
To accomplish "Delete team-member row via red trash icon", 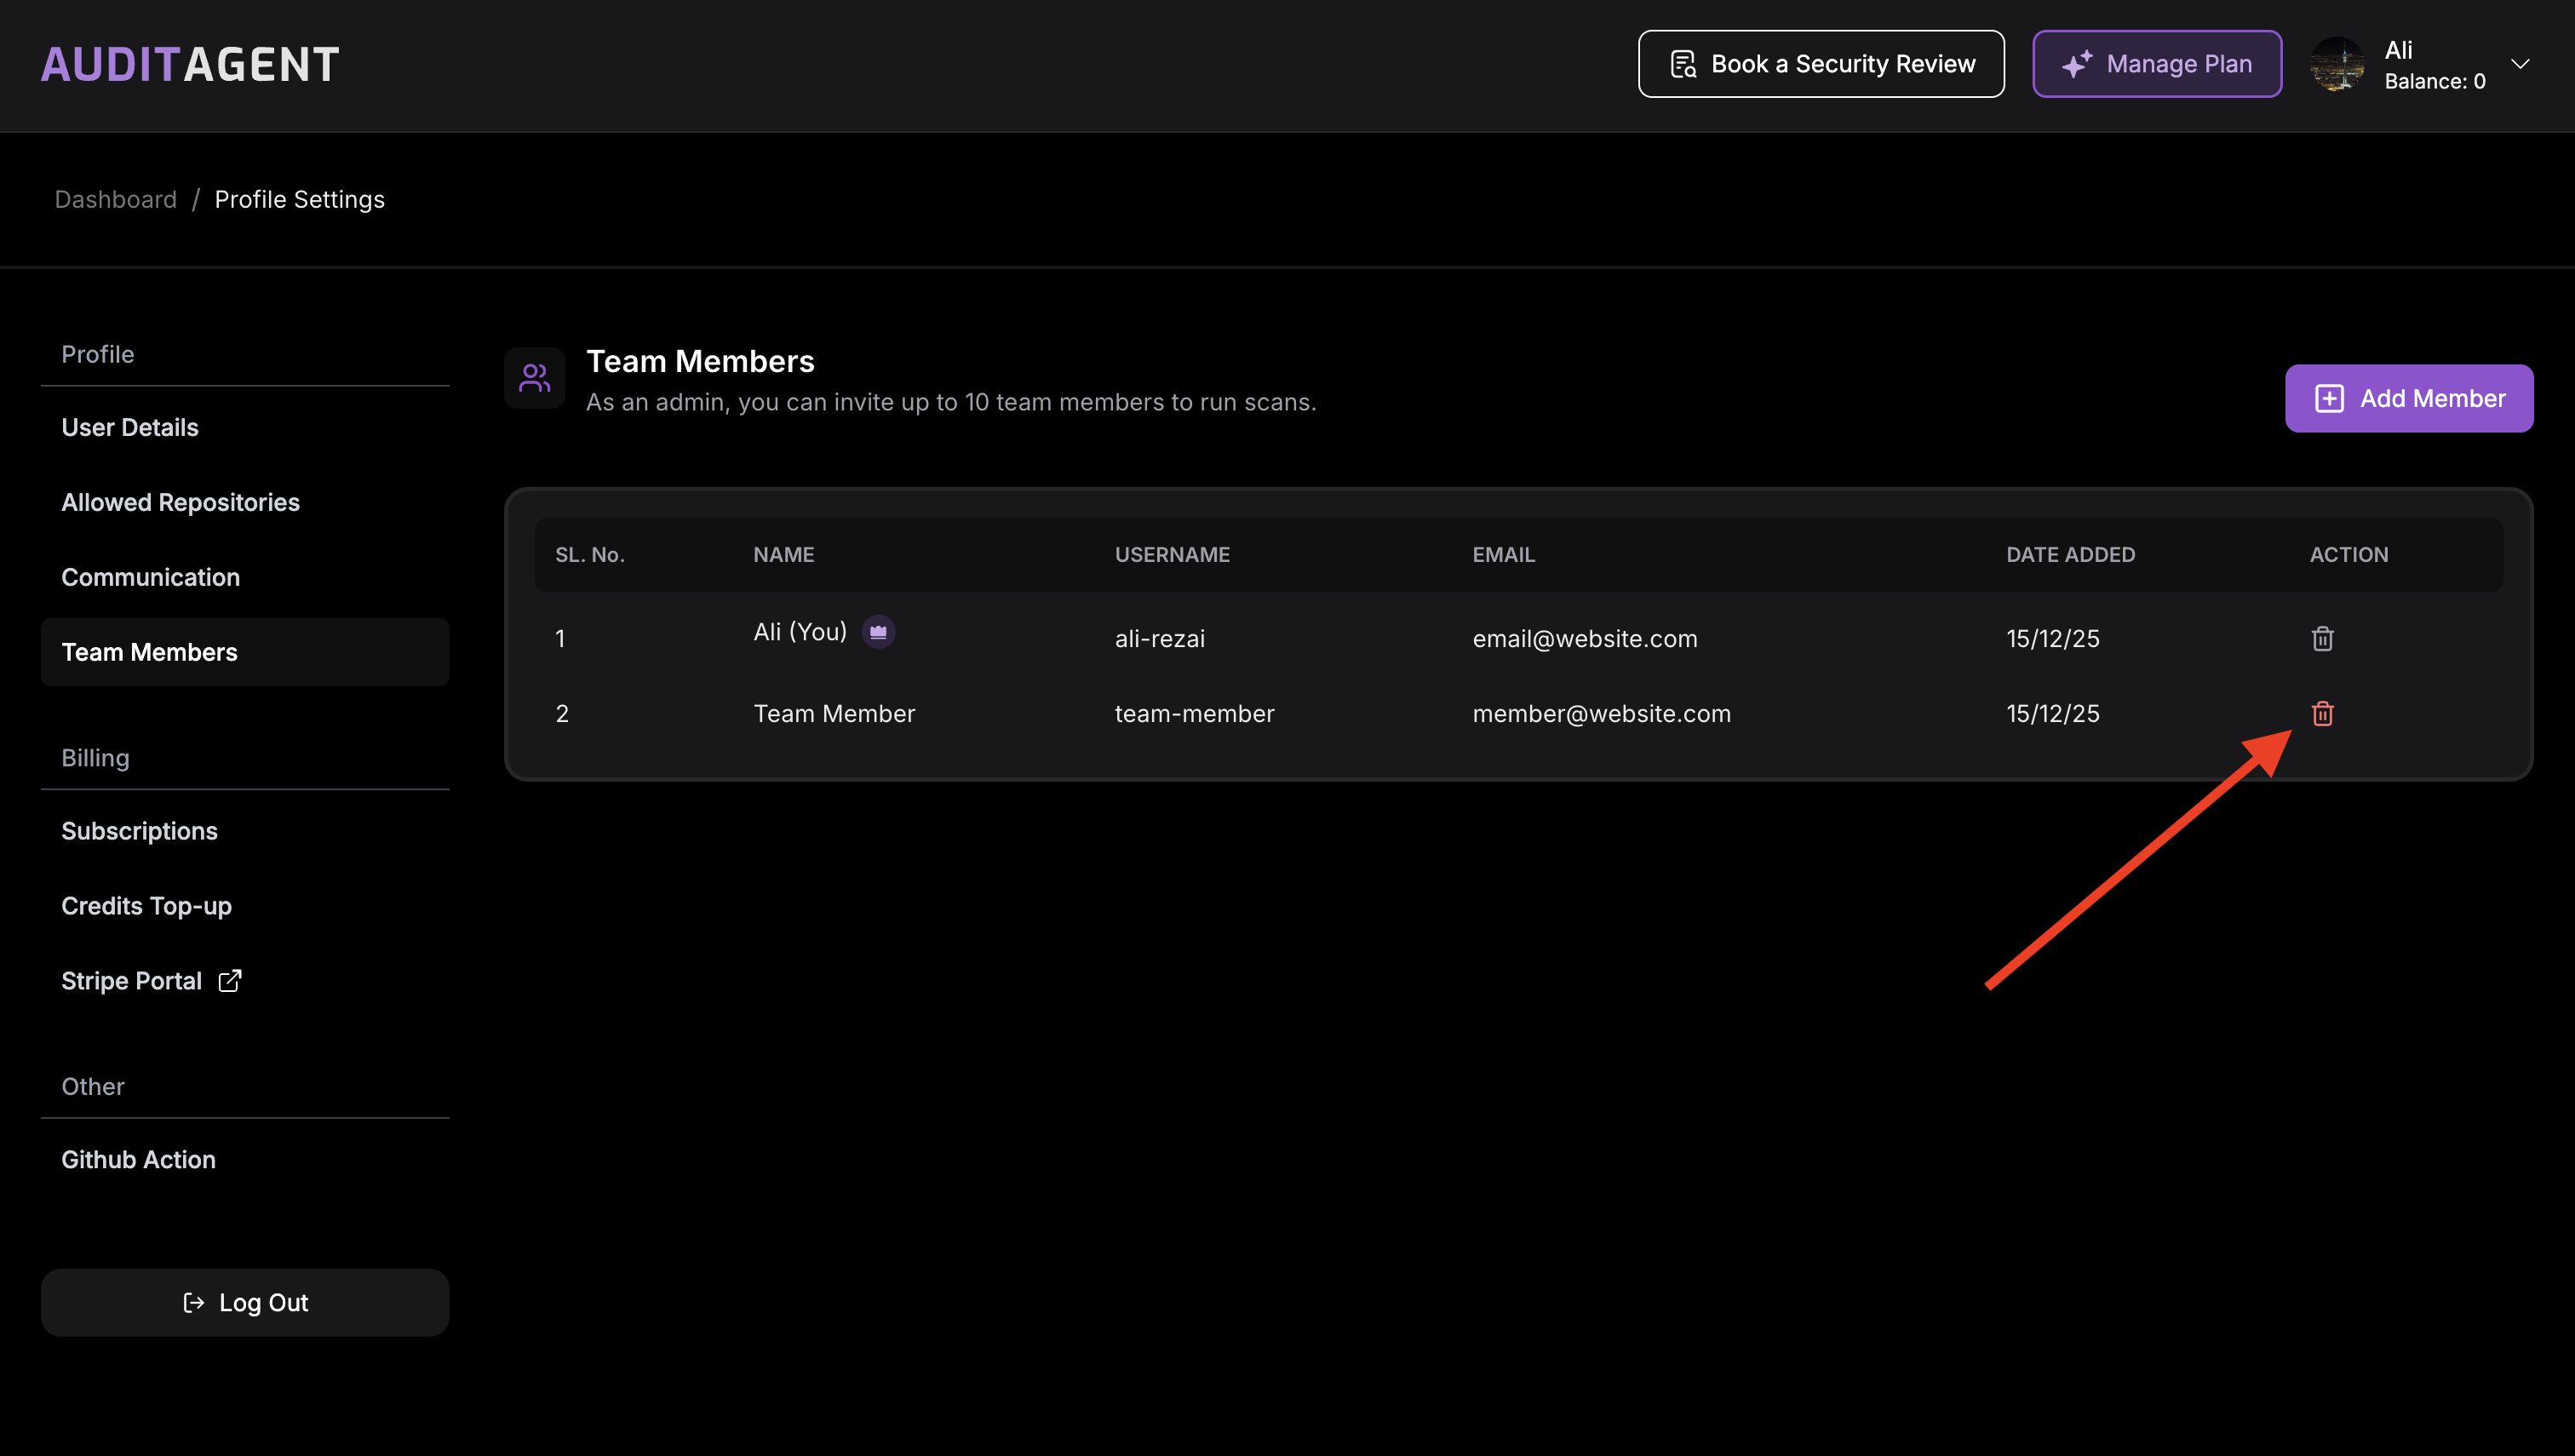I will tap(2322, 713).
